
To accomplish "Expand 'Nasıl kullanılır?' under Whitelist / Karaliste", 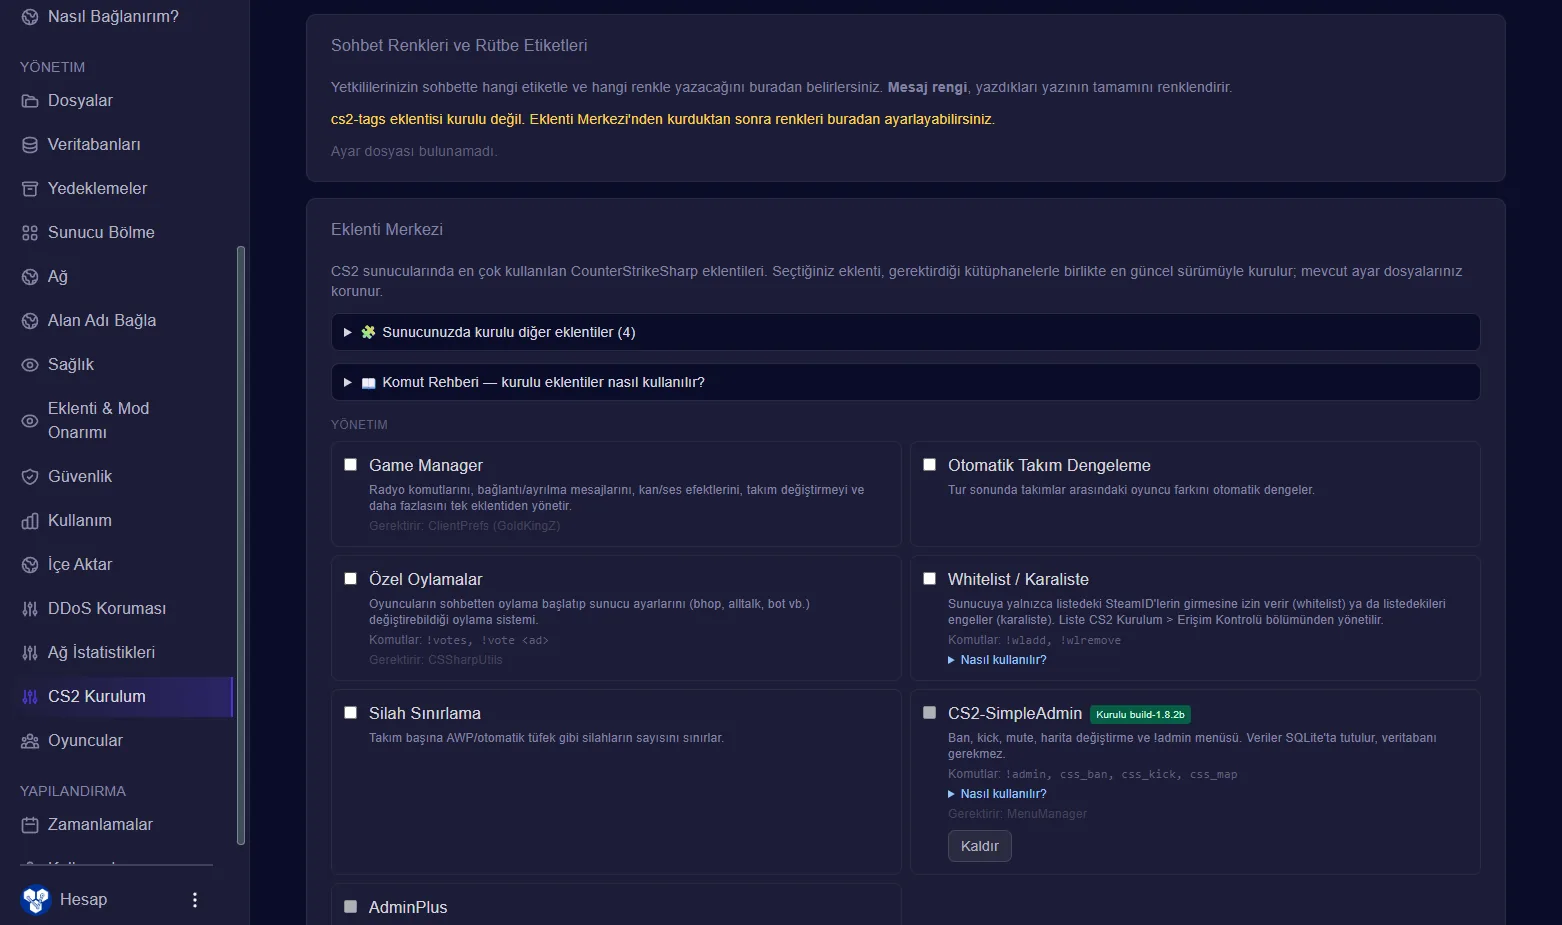I will pos(997,660).
